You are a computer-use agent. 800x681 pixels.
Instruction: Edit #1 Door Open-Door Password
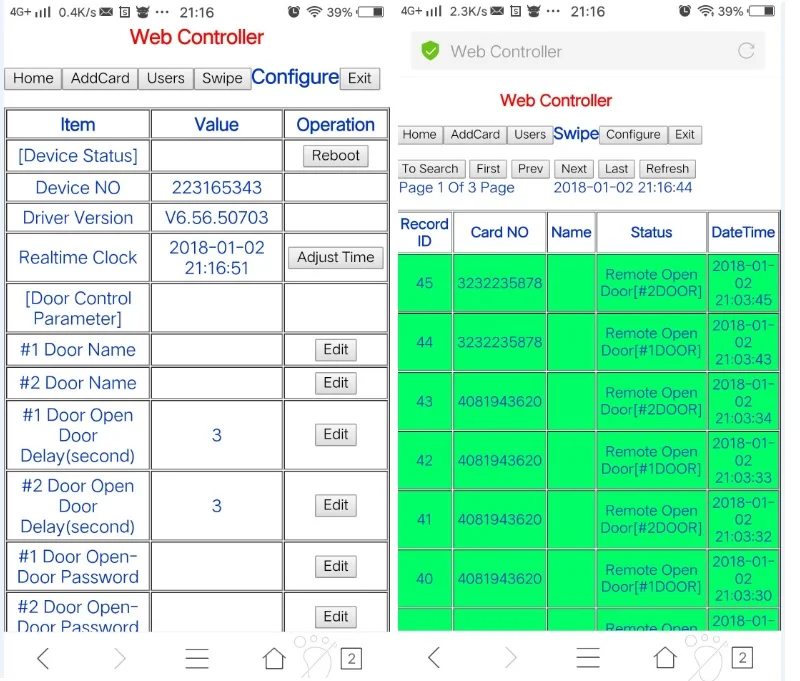click(336, 566)
